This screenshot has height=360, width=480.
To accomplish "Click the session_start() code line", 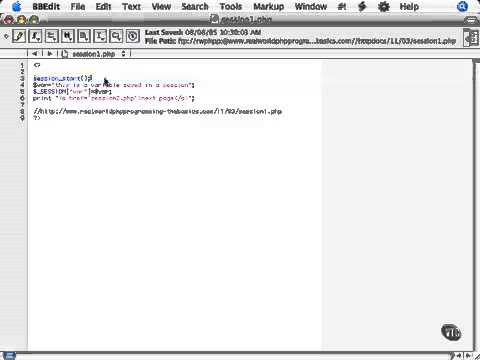I will (62, 78).
